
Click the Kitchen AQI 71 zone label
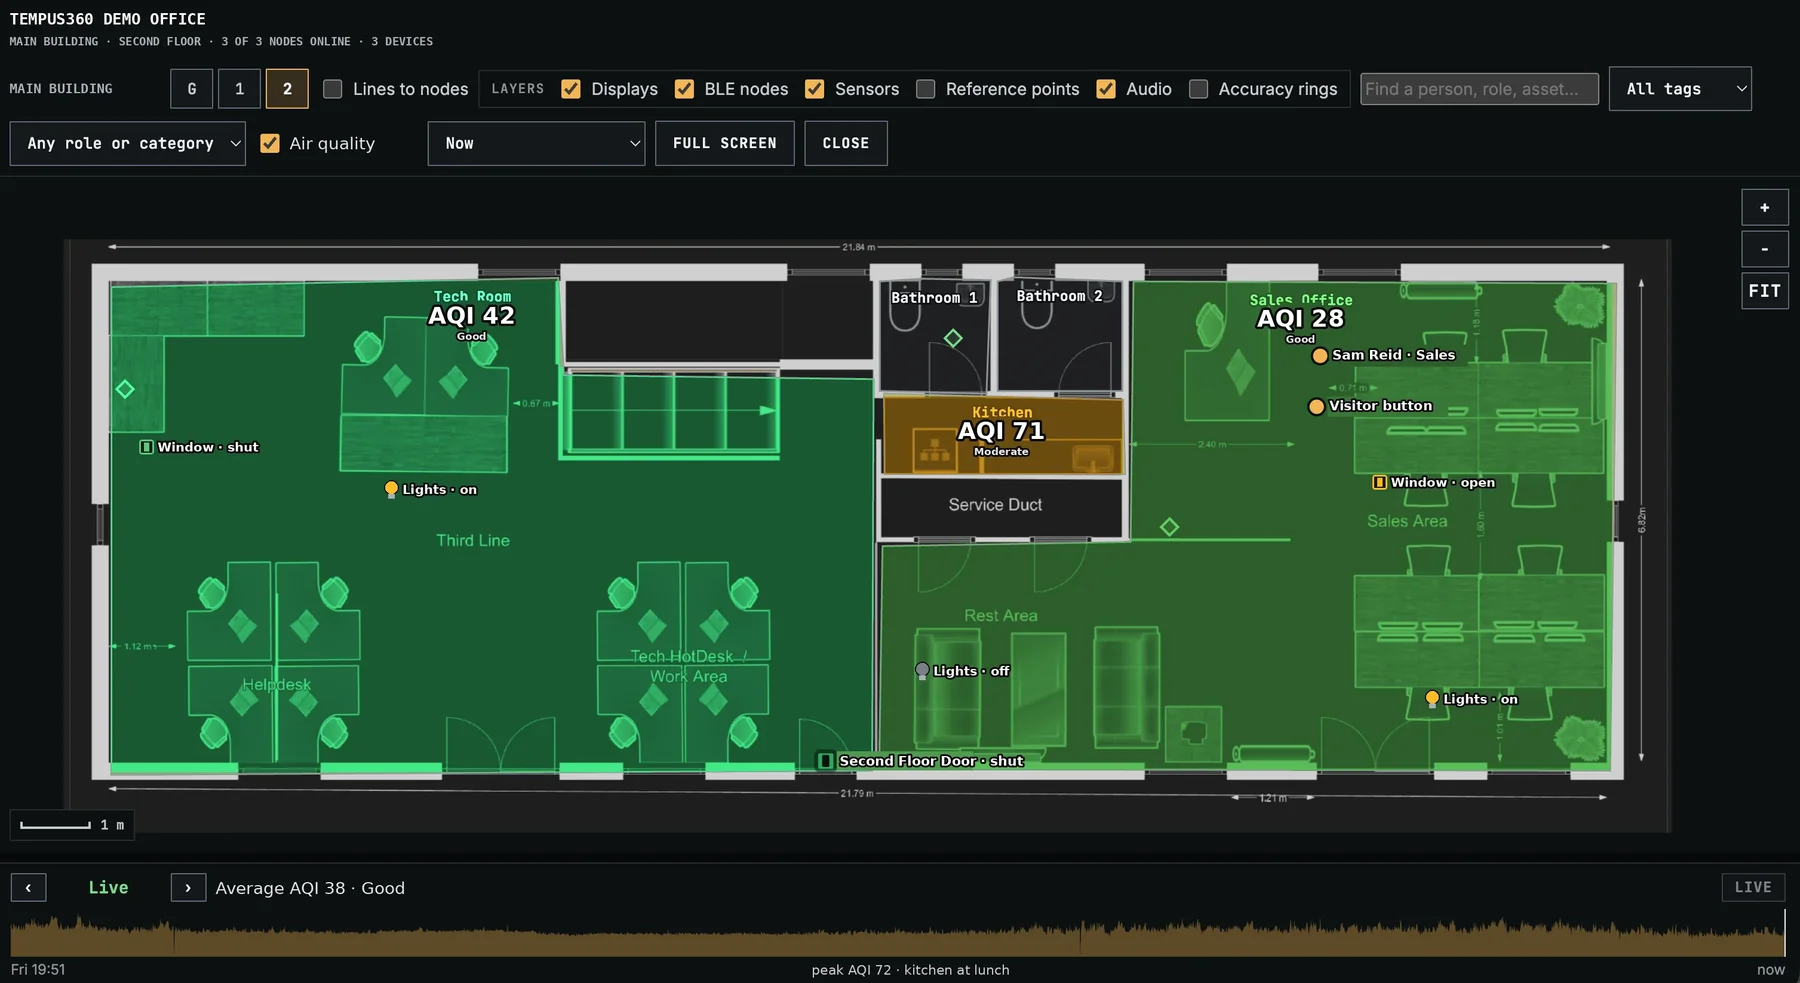tap(1001, 431)
